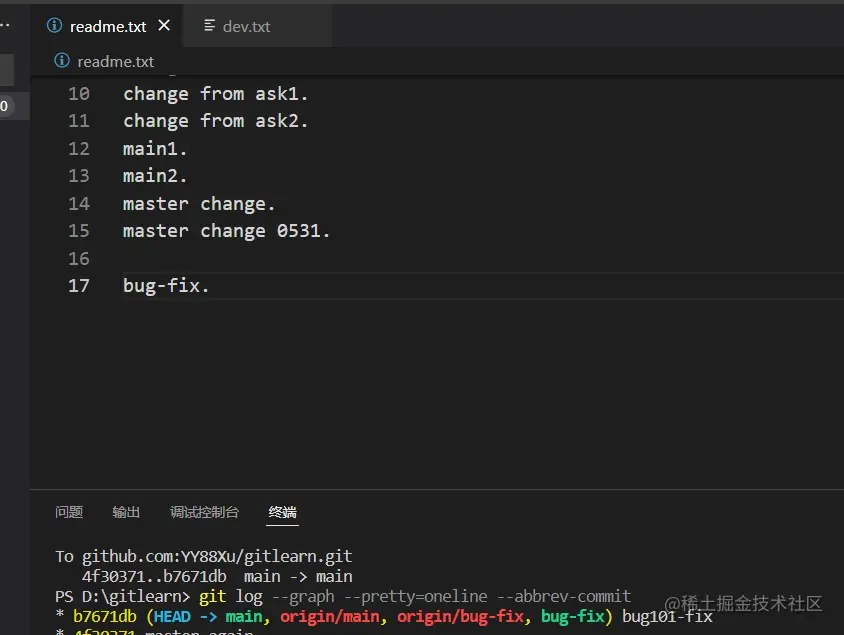The image size is (844, 635).
Task: Click the 'bug-fix.' text on line 17
Action: pyautogui.click(x=166, y=286)
